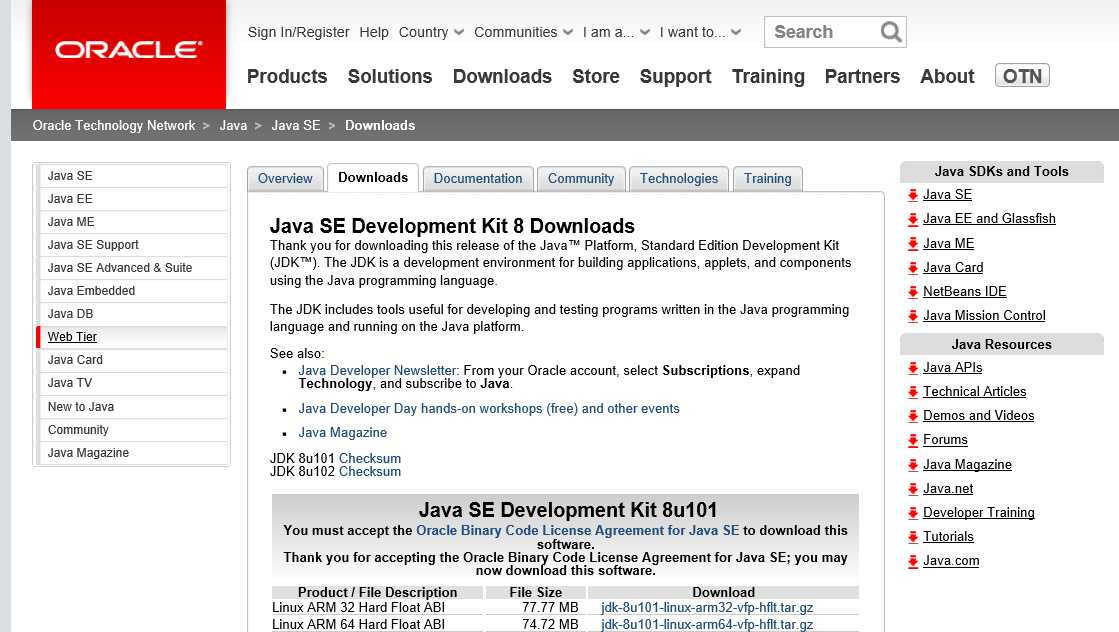Open the Downloads main menu item
This screenshot has height=632, width=1119.
click(x=502, y=76)
